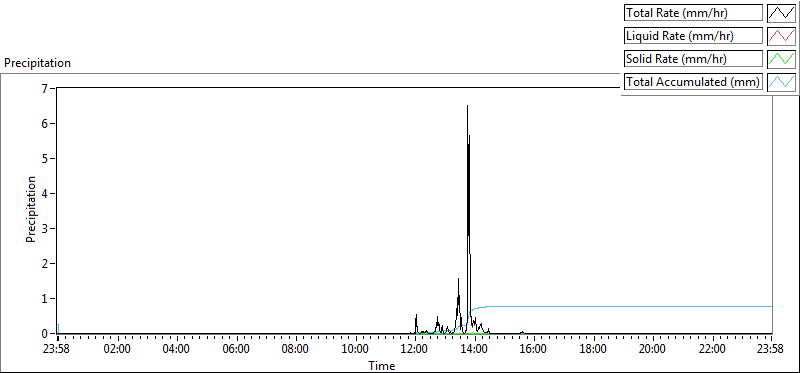Click the 10:00 time axis label
Image resolution: width=800 pixels, height=373 pixels.
(x=356, y=350)
